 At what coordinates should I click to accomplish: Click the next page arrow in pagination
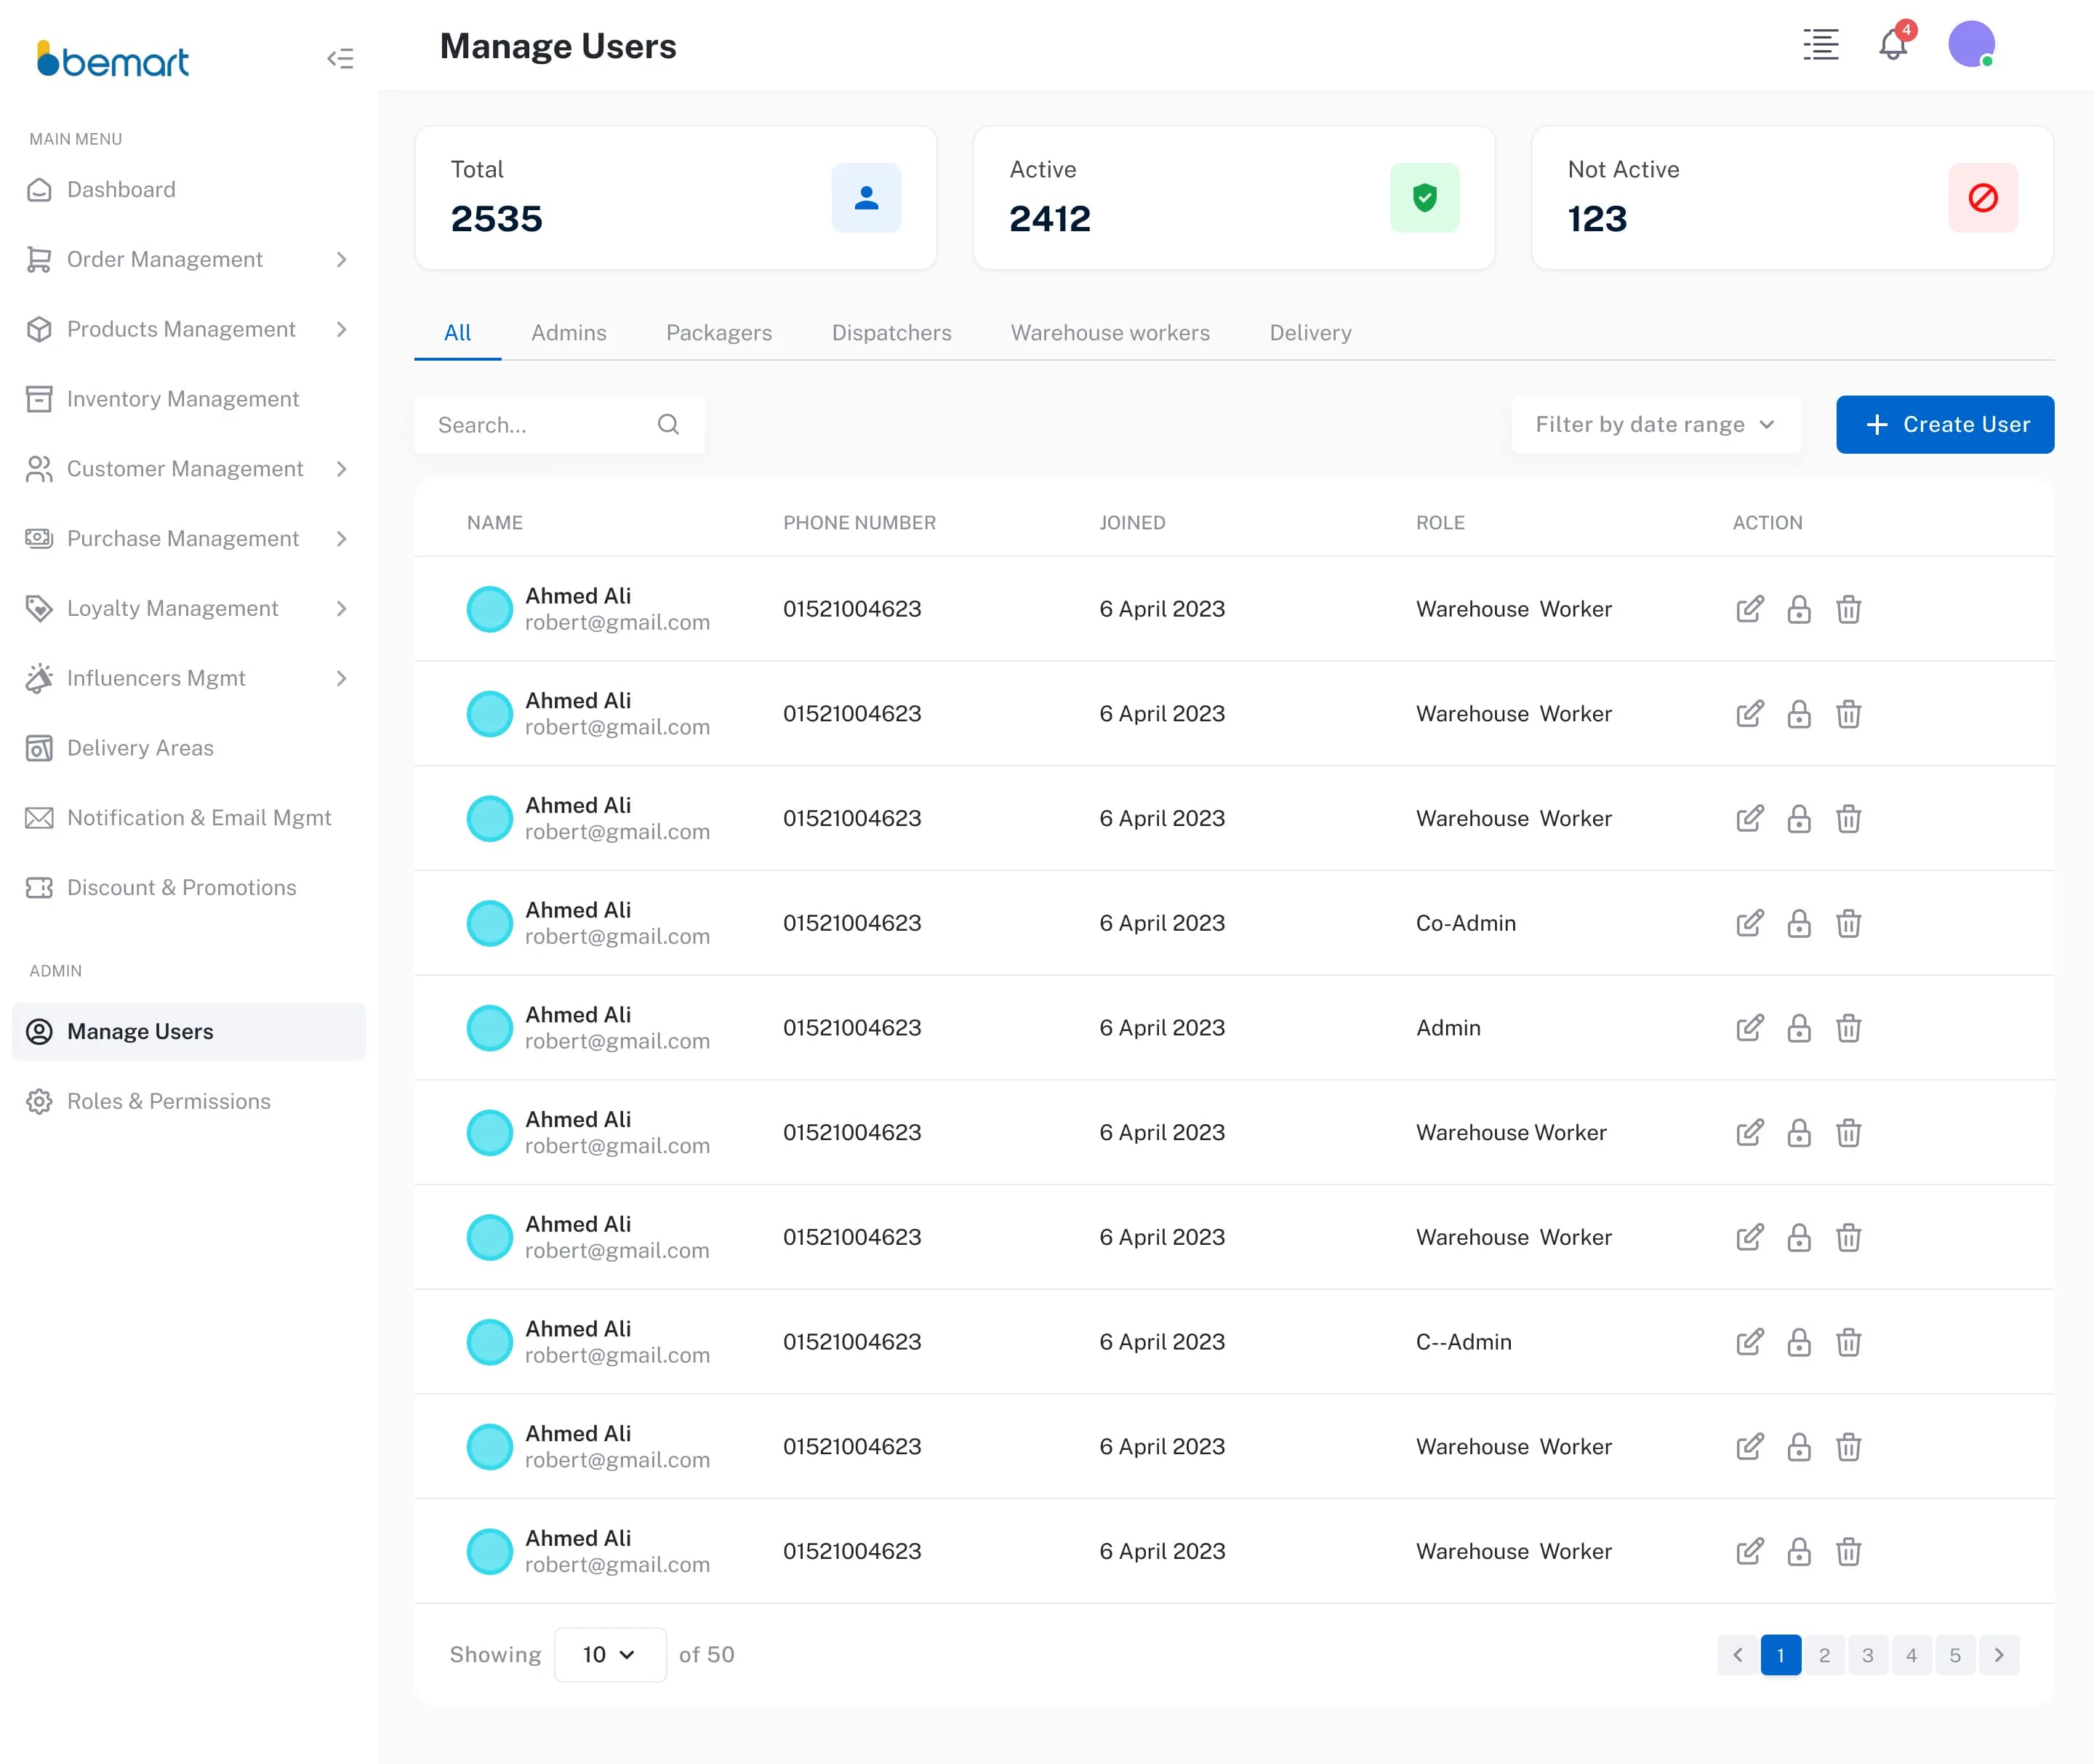click(x=1998, y=1655)
